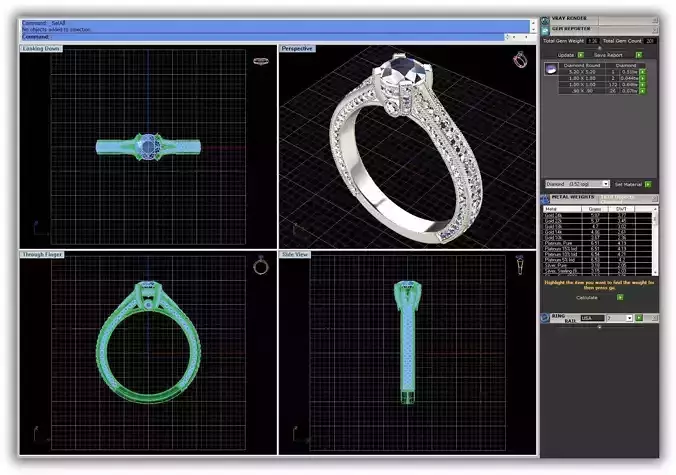This screenshot has width=676, height=475.
Task: Click the slider handle under Total Gem Weight
Action: (x=600, y=48)
